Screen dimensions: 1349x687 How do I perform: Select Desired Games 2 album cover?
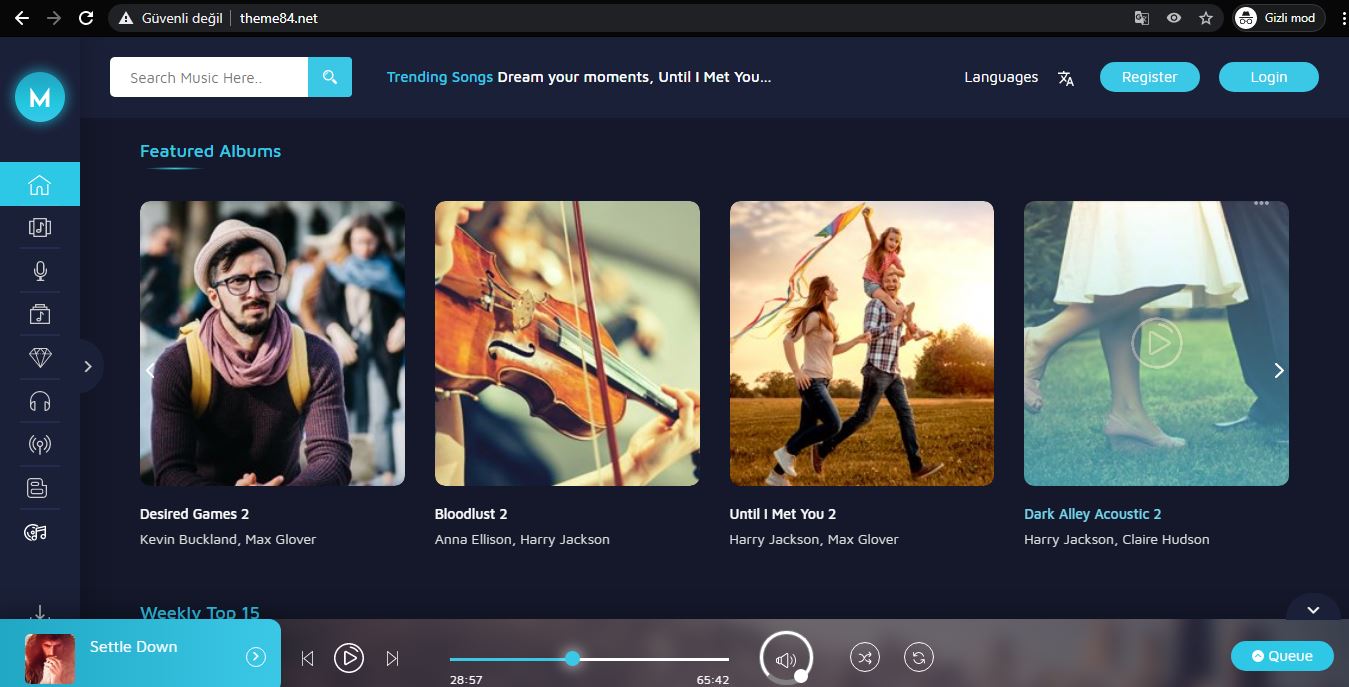[272, 344]
